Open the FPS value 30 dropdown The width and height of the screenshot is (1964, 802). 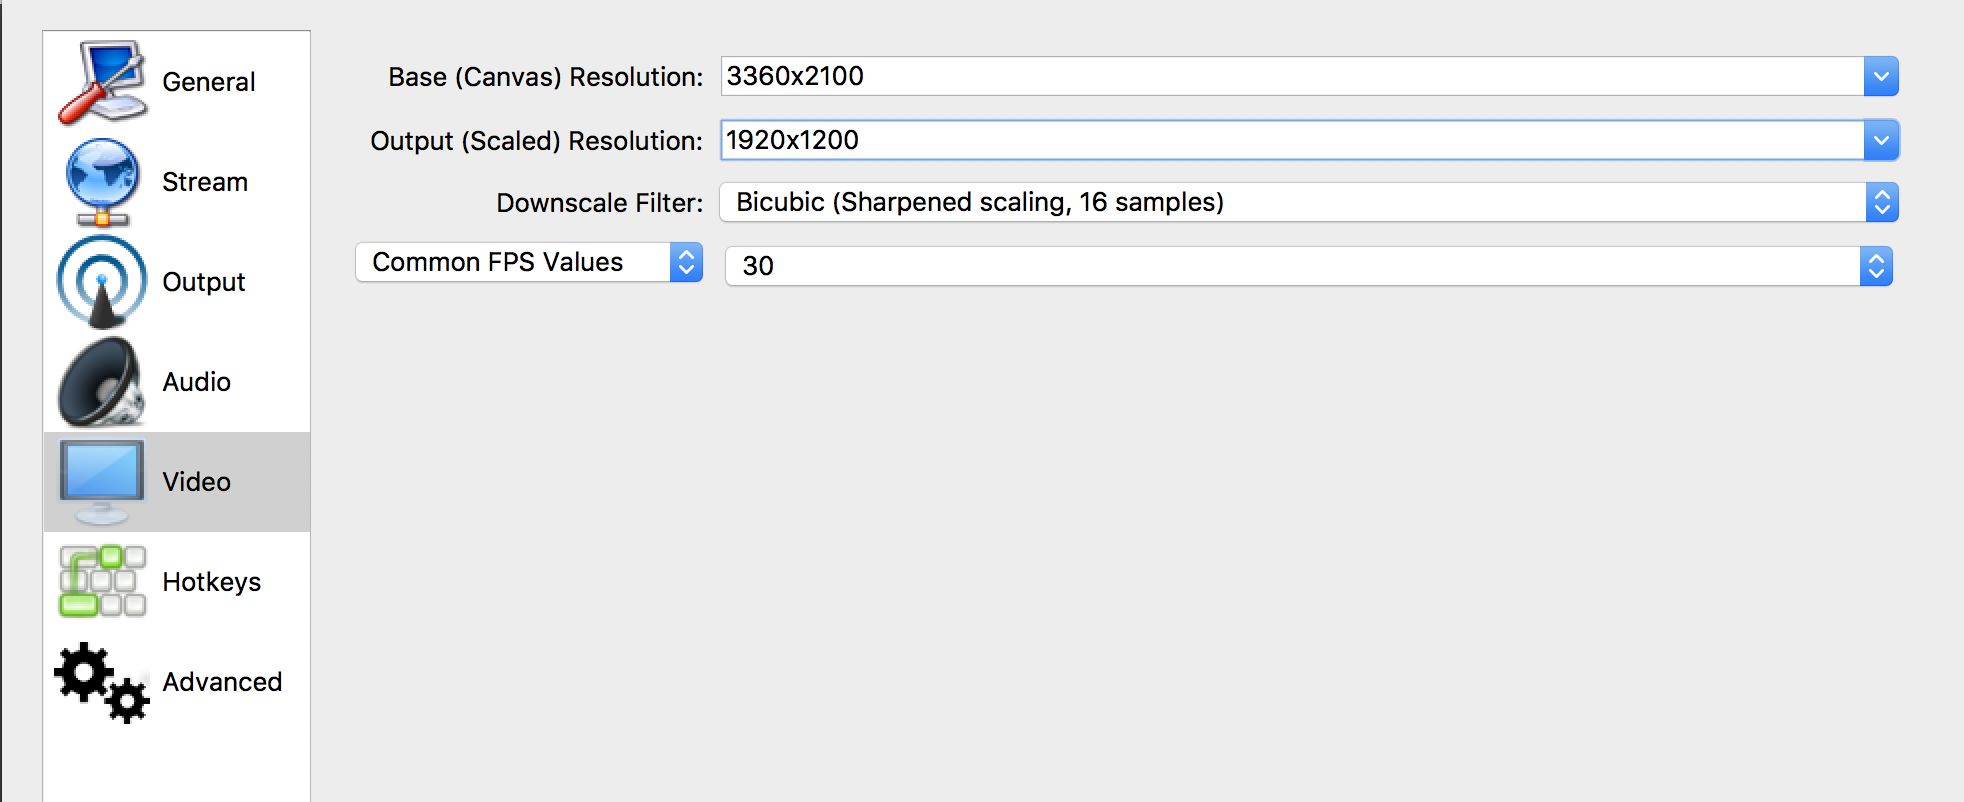click(x=1309, y=266)
